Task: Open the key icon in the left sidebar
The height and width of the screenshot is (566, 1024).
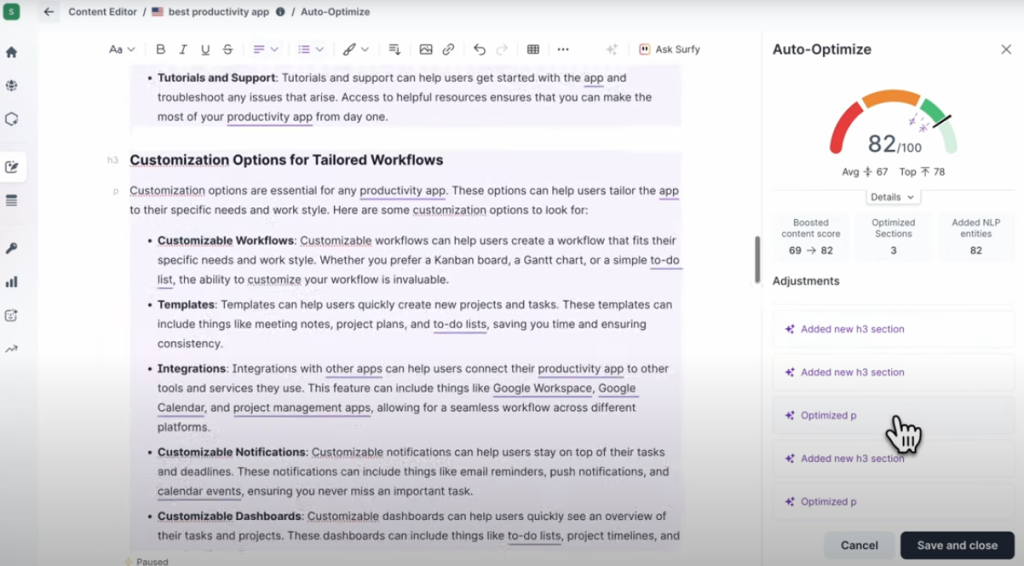Action: pos(12,248)
